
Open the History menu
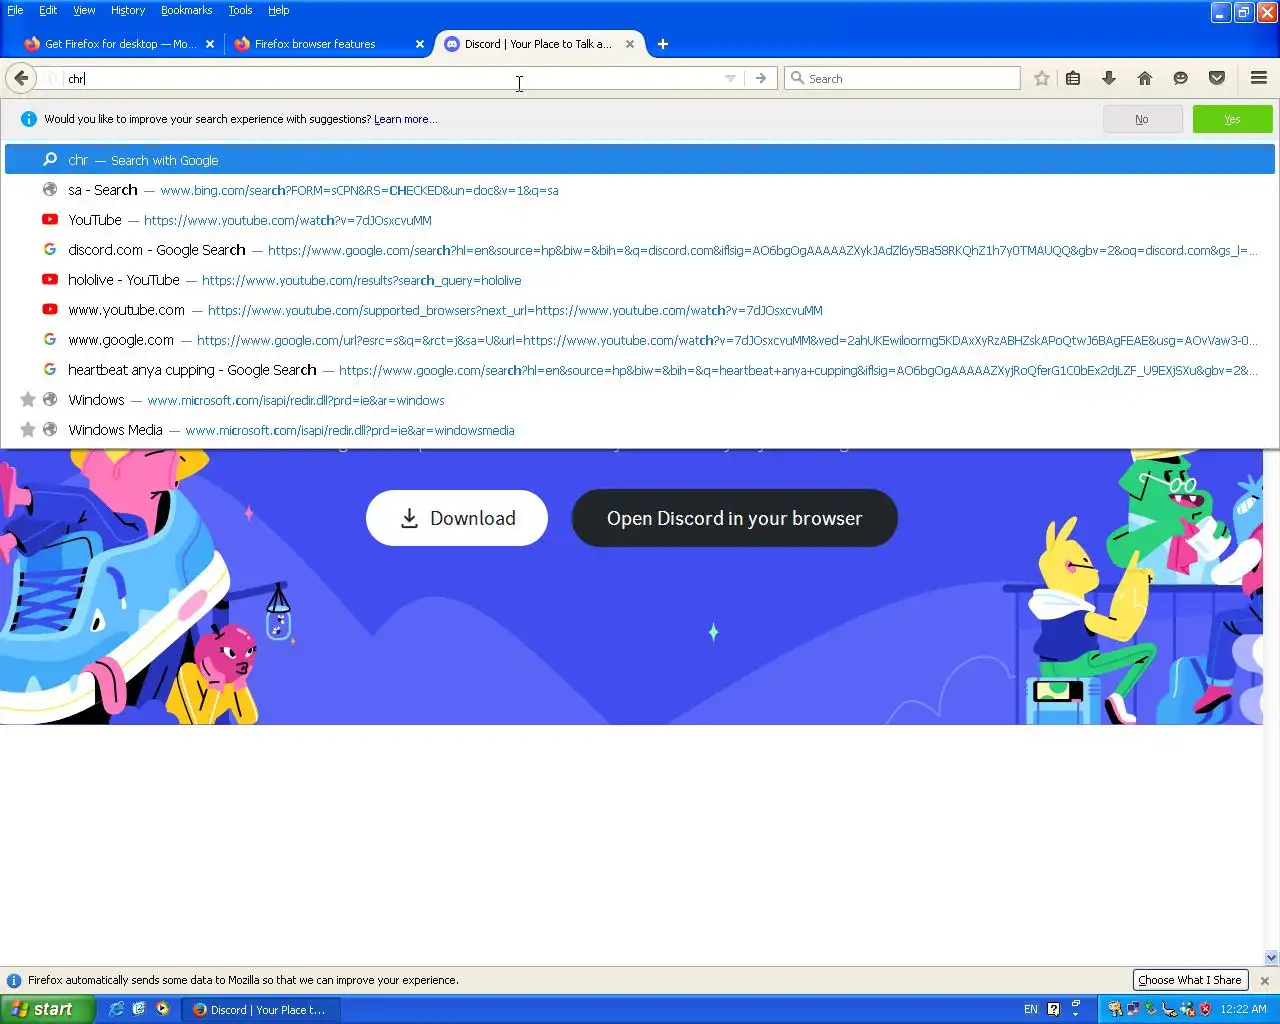pos(128,10)
